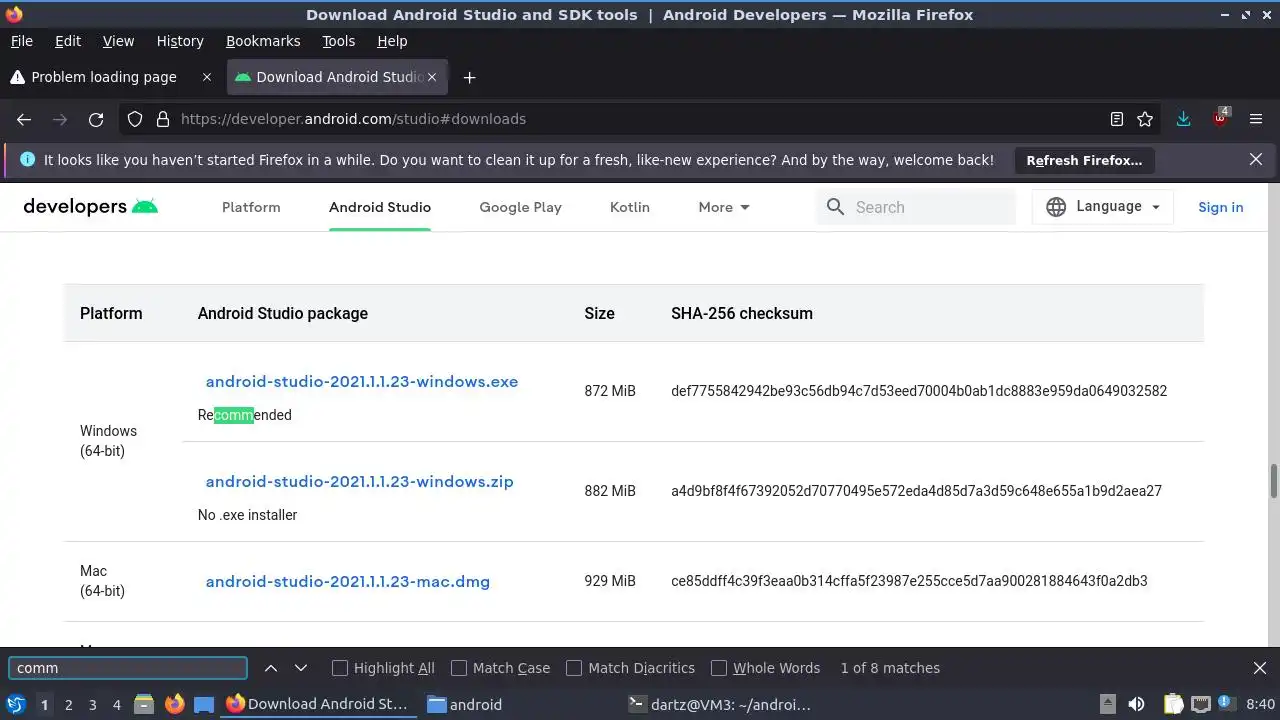This screenshot has width=1280, height=720.
Task: Open the History menu
Action: pos(180,41)
